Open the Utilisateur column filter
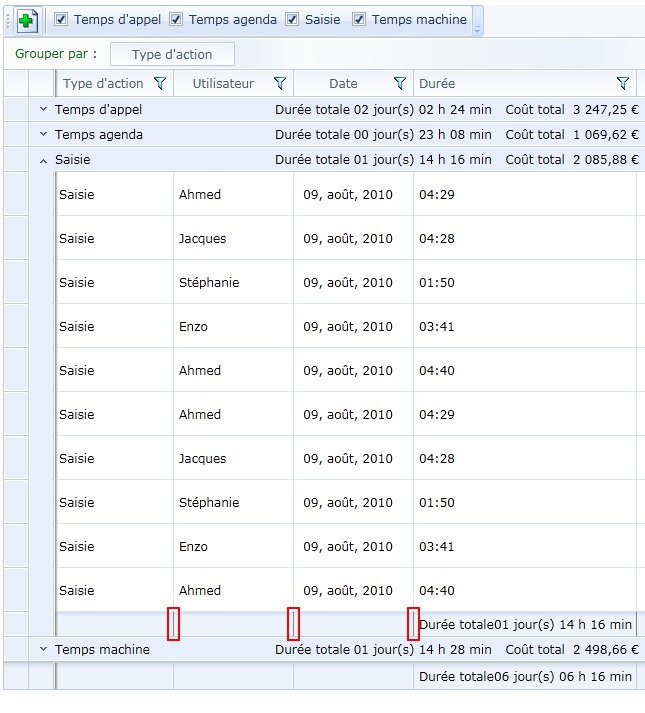The width and height of the screenshot is (645, 713). pyautogui.click(x=280, y=84)
